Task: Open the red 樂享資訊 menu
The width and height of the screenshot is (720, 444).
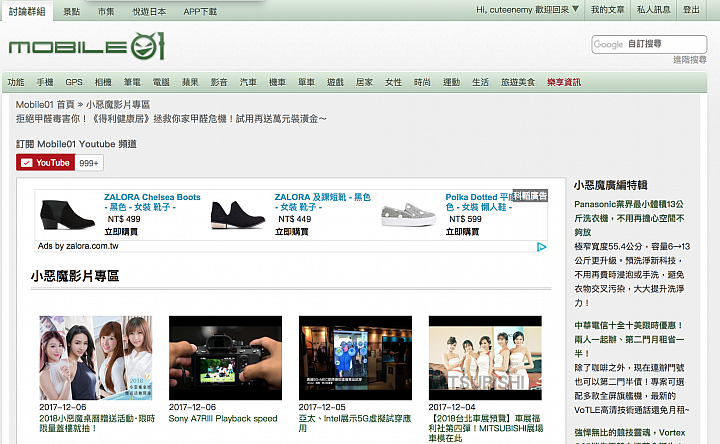Action: coord(564,82)
